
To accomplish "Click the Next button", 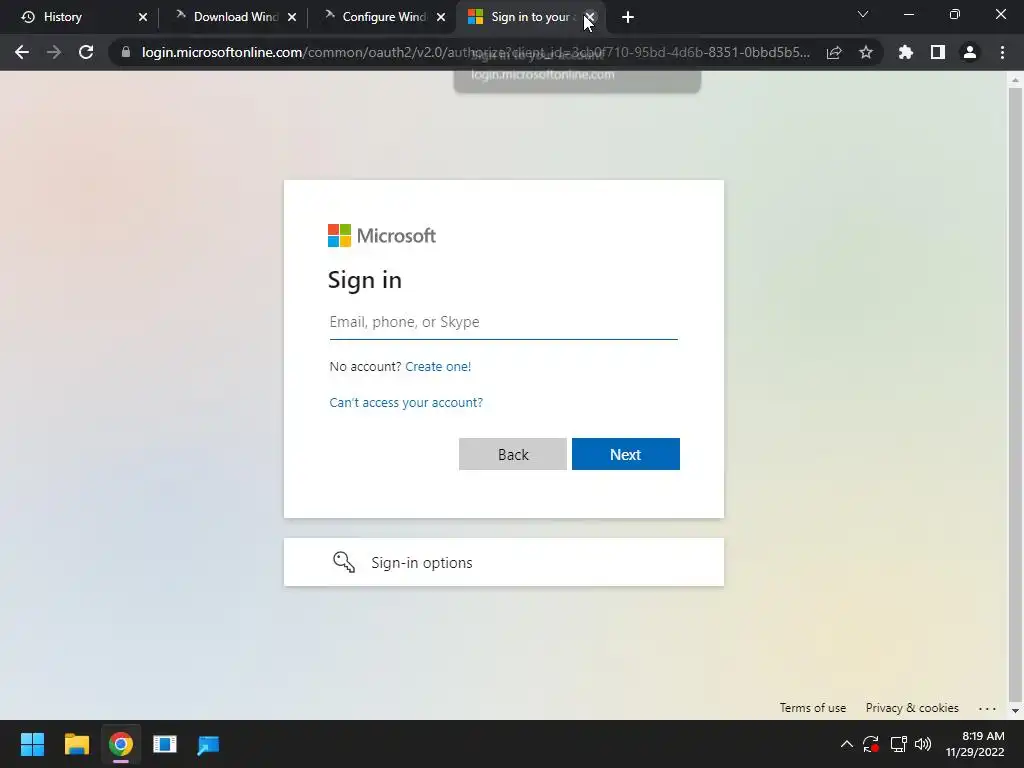I will [x=626, y=454].
